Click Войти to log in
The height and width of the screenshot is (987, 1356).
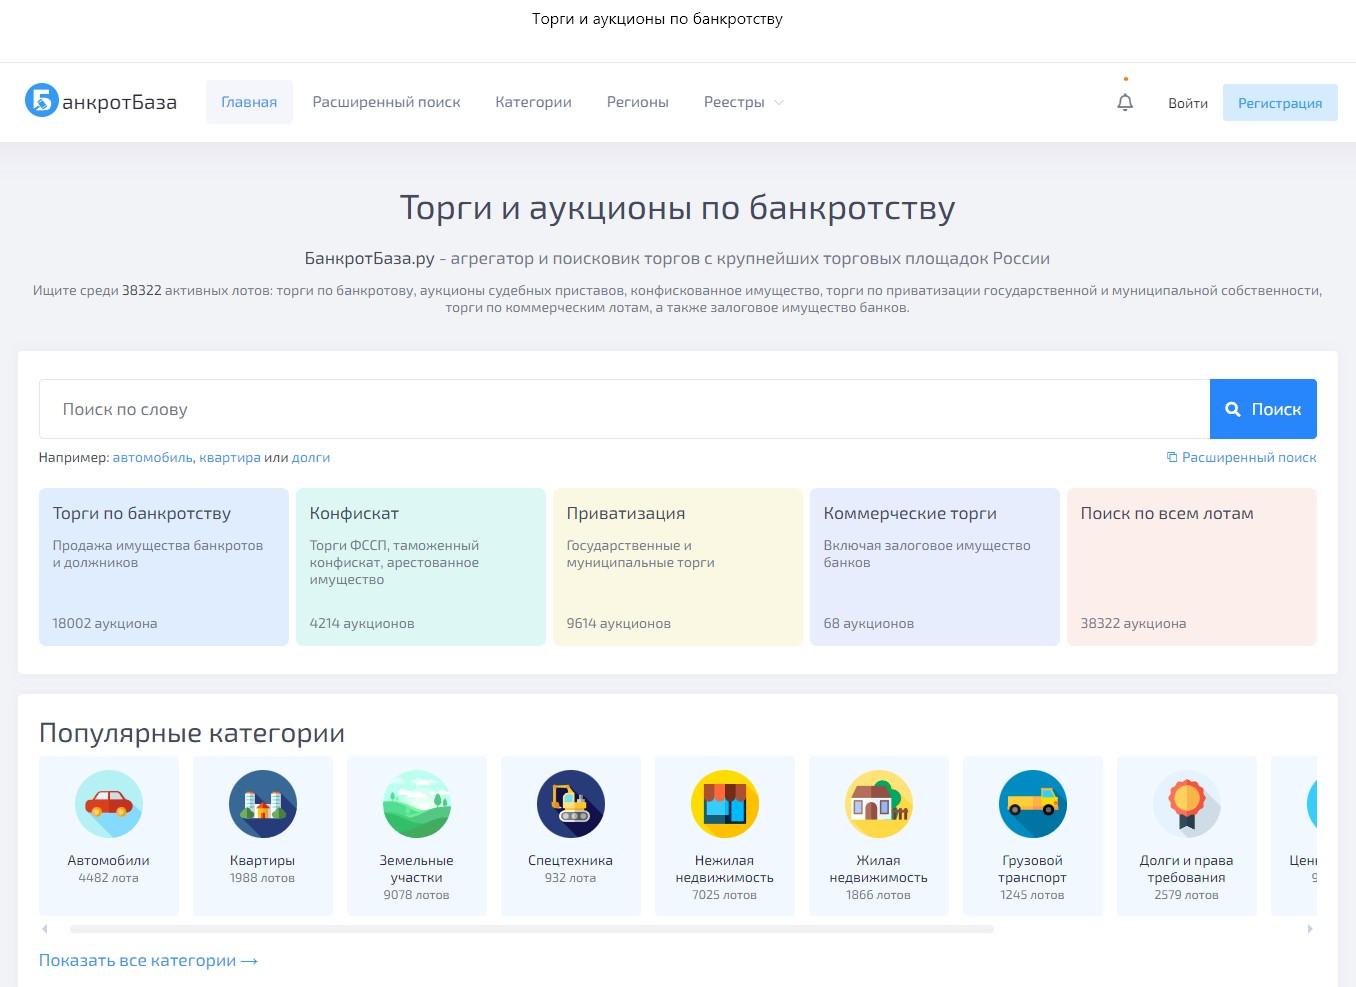(1188, 103)
